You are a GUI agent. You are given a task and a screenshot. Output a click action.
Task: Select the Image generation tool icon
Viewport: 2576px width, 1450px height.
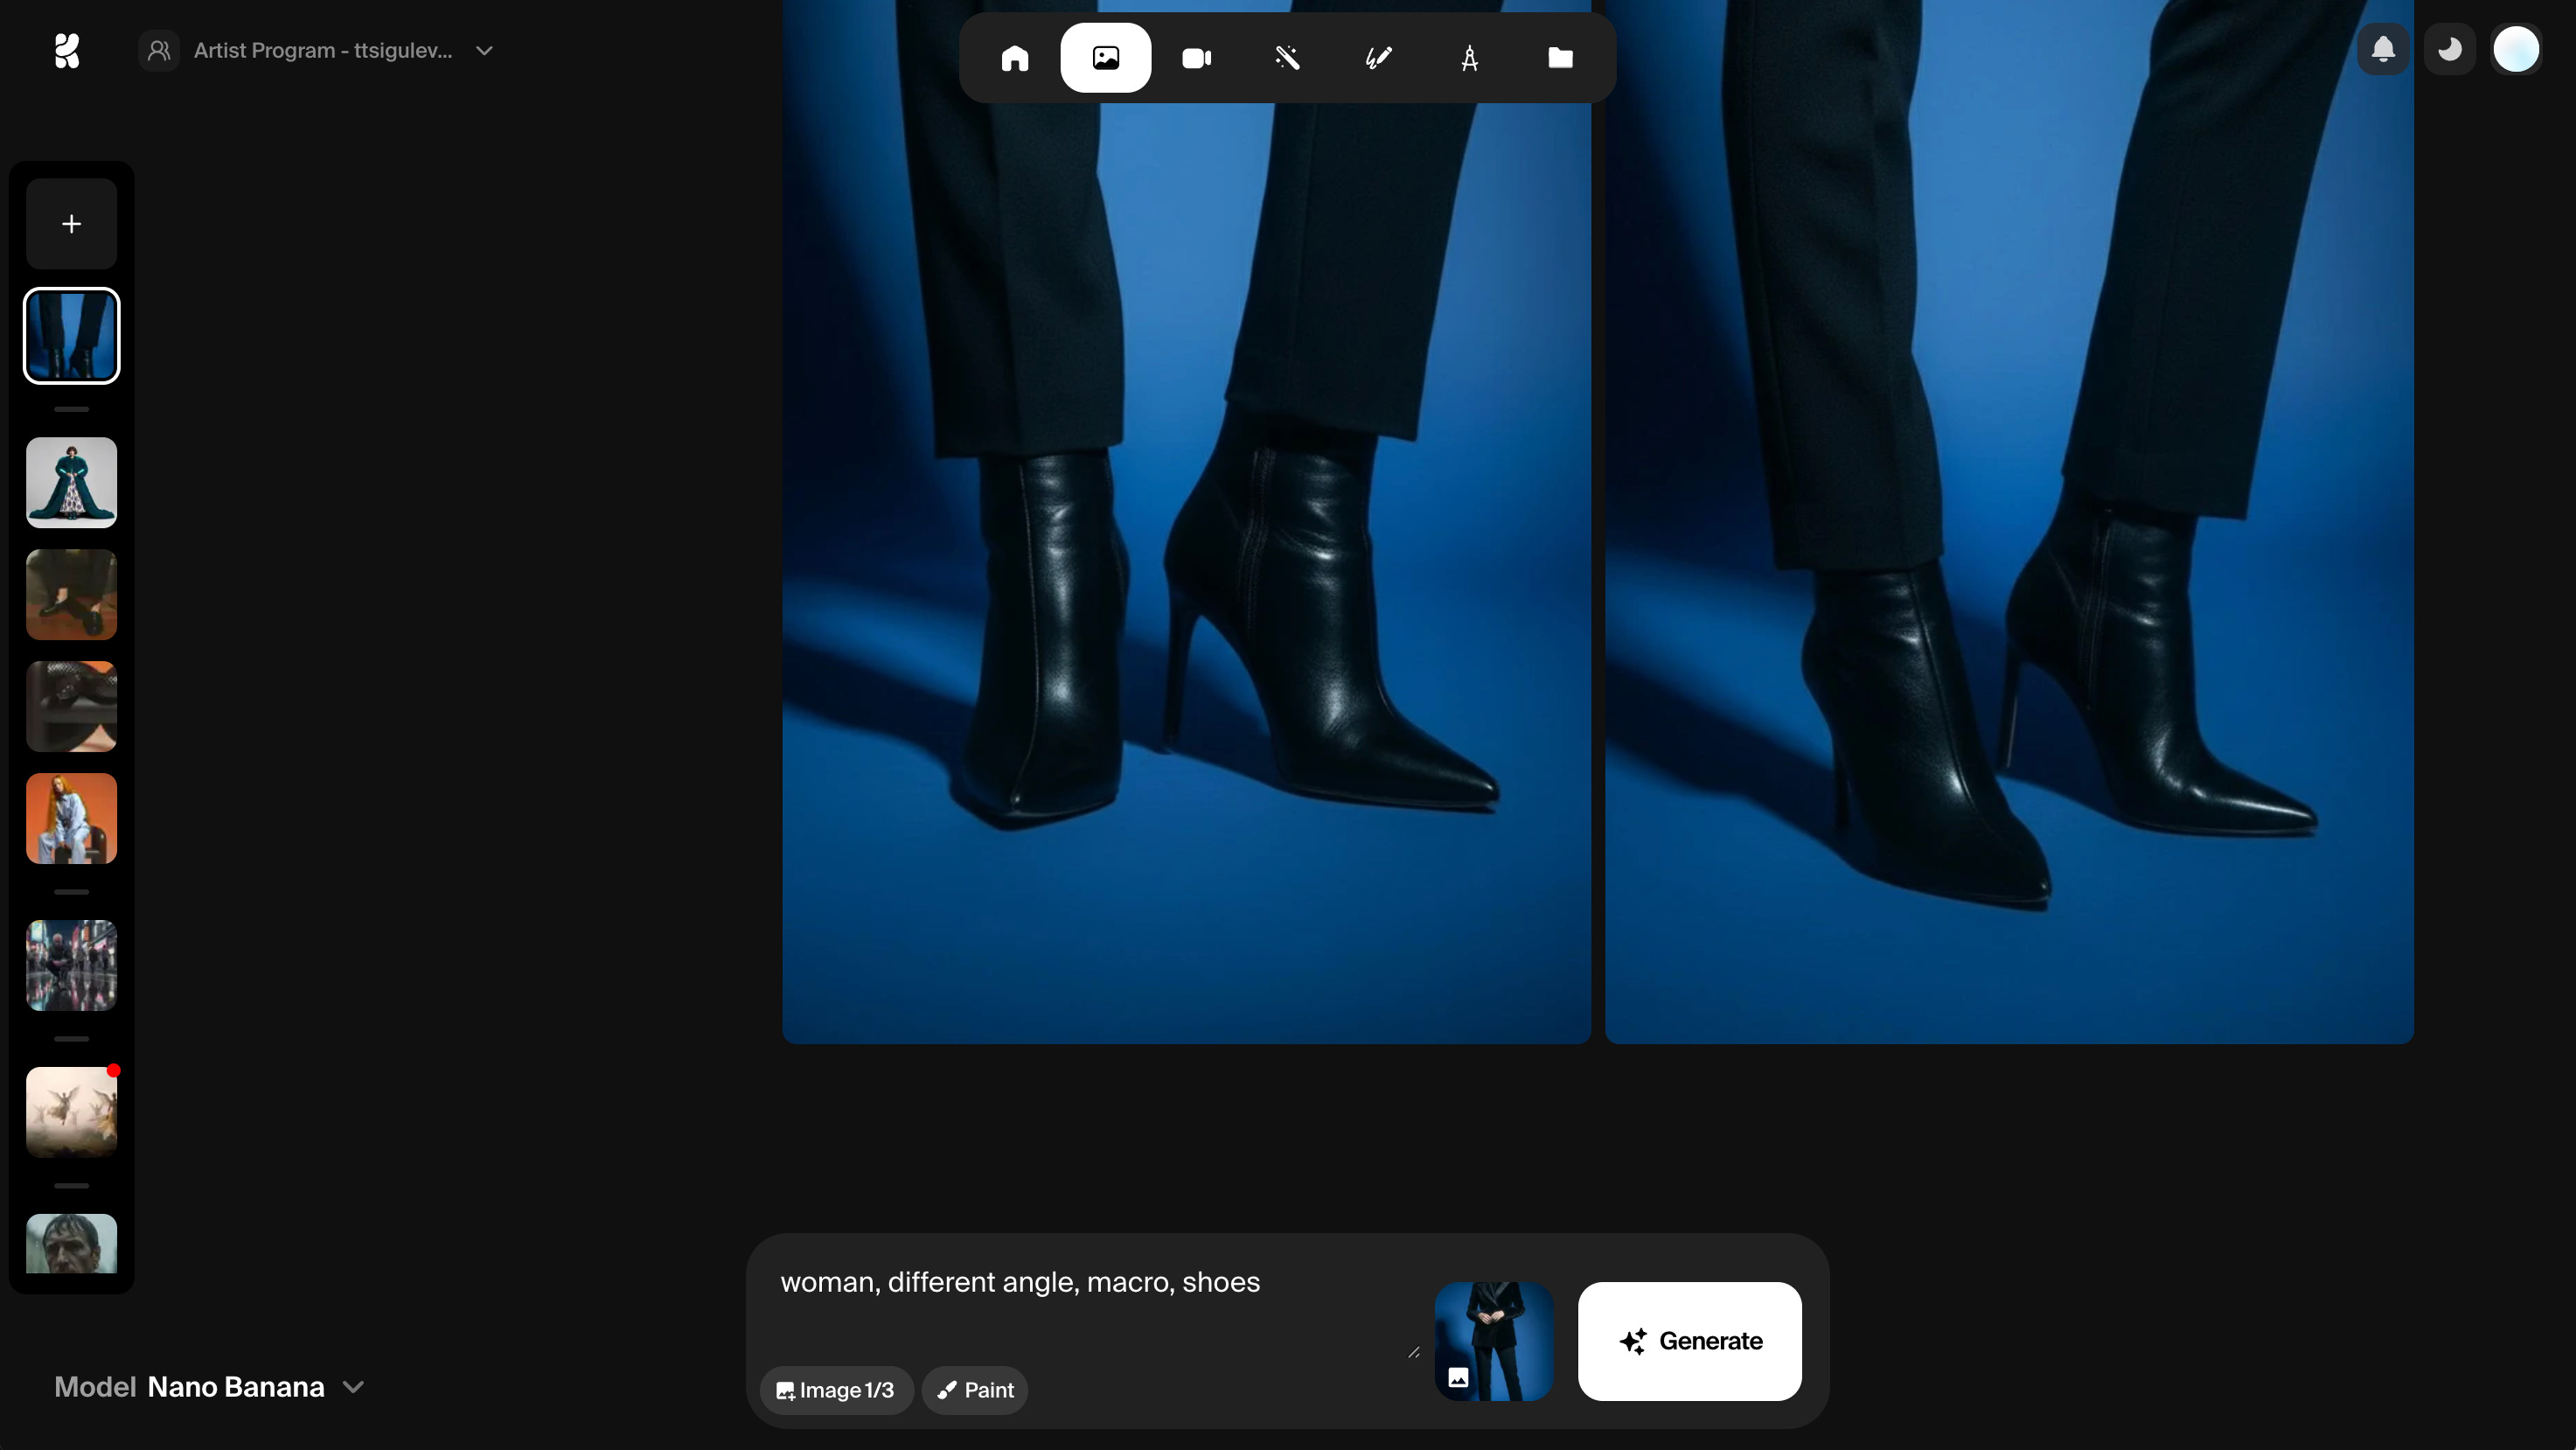click(x=1105, y=58)
